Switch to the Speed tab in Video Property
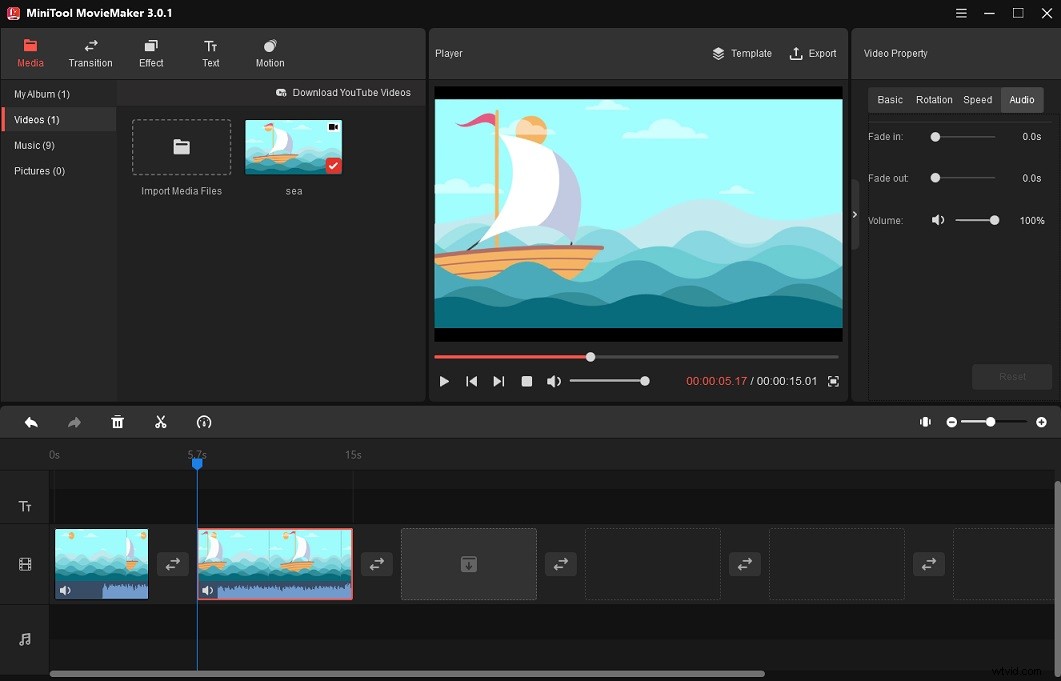 pos(978,99)
